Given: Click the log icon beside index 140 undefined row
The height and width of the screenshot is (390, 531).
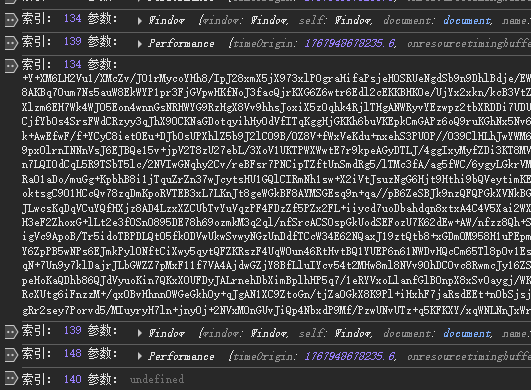Looking at the screenshot, I should [x=11, y=378].
